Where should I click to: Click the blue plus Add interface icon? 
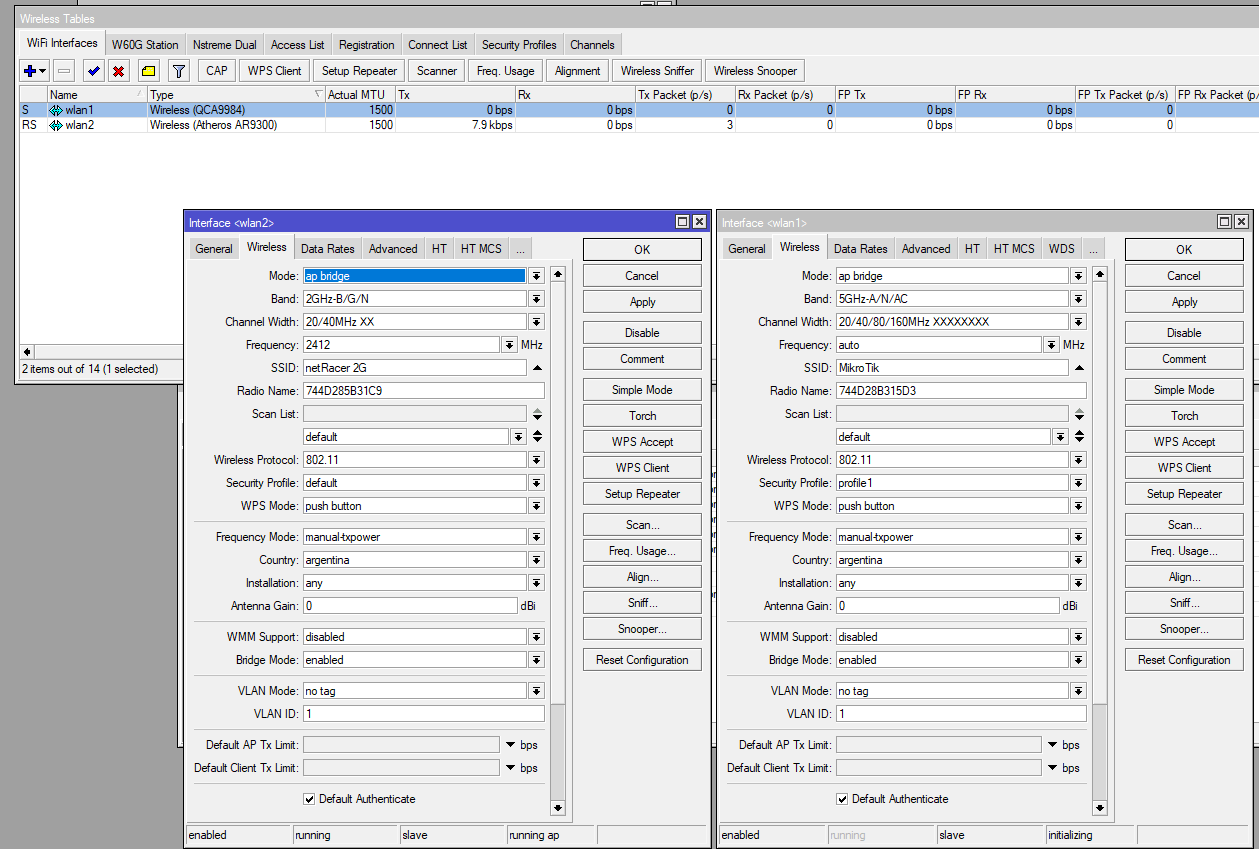pyautogui.click(x=31, y=71)
